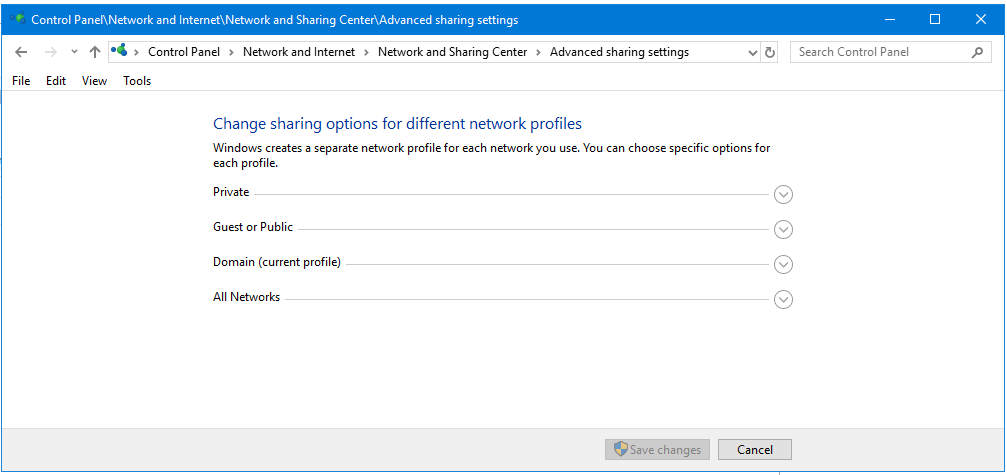Expand the Private profile section

click(x=783, y=194)
